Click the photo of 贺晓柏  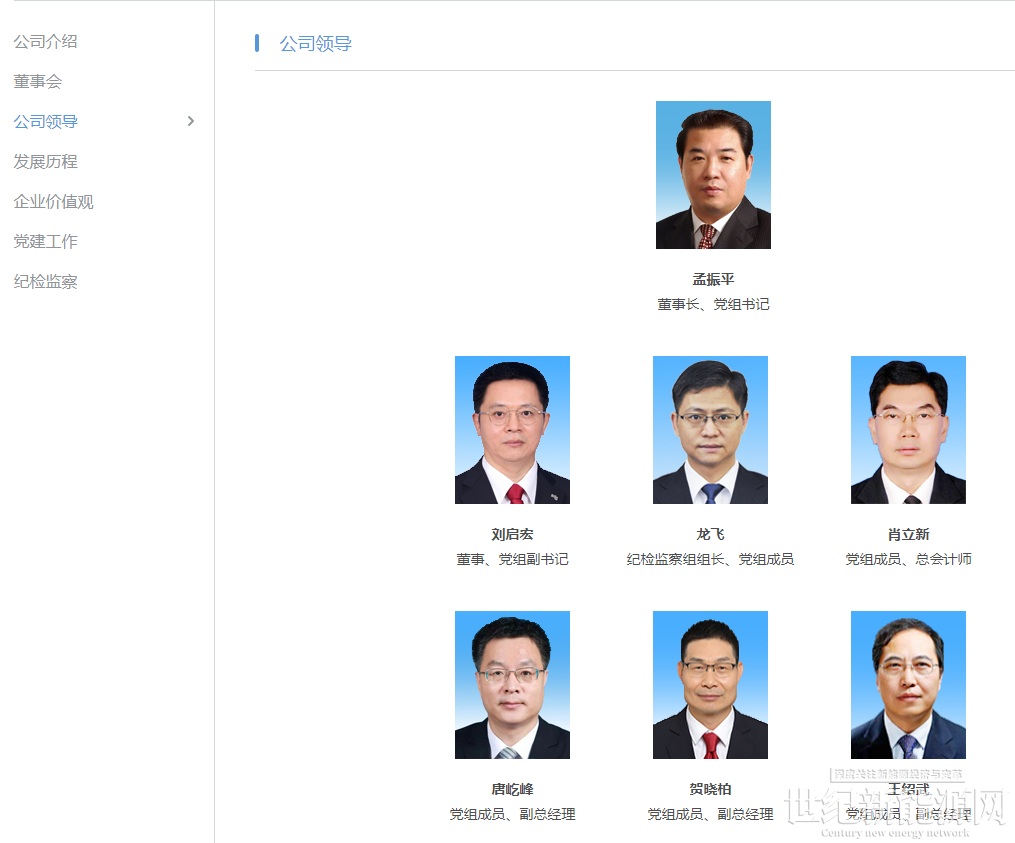point(710,685)
